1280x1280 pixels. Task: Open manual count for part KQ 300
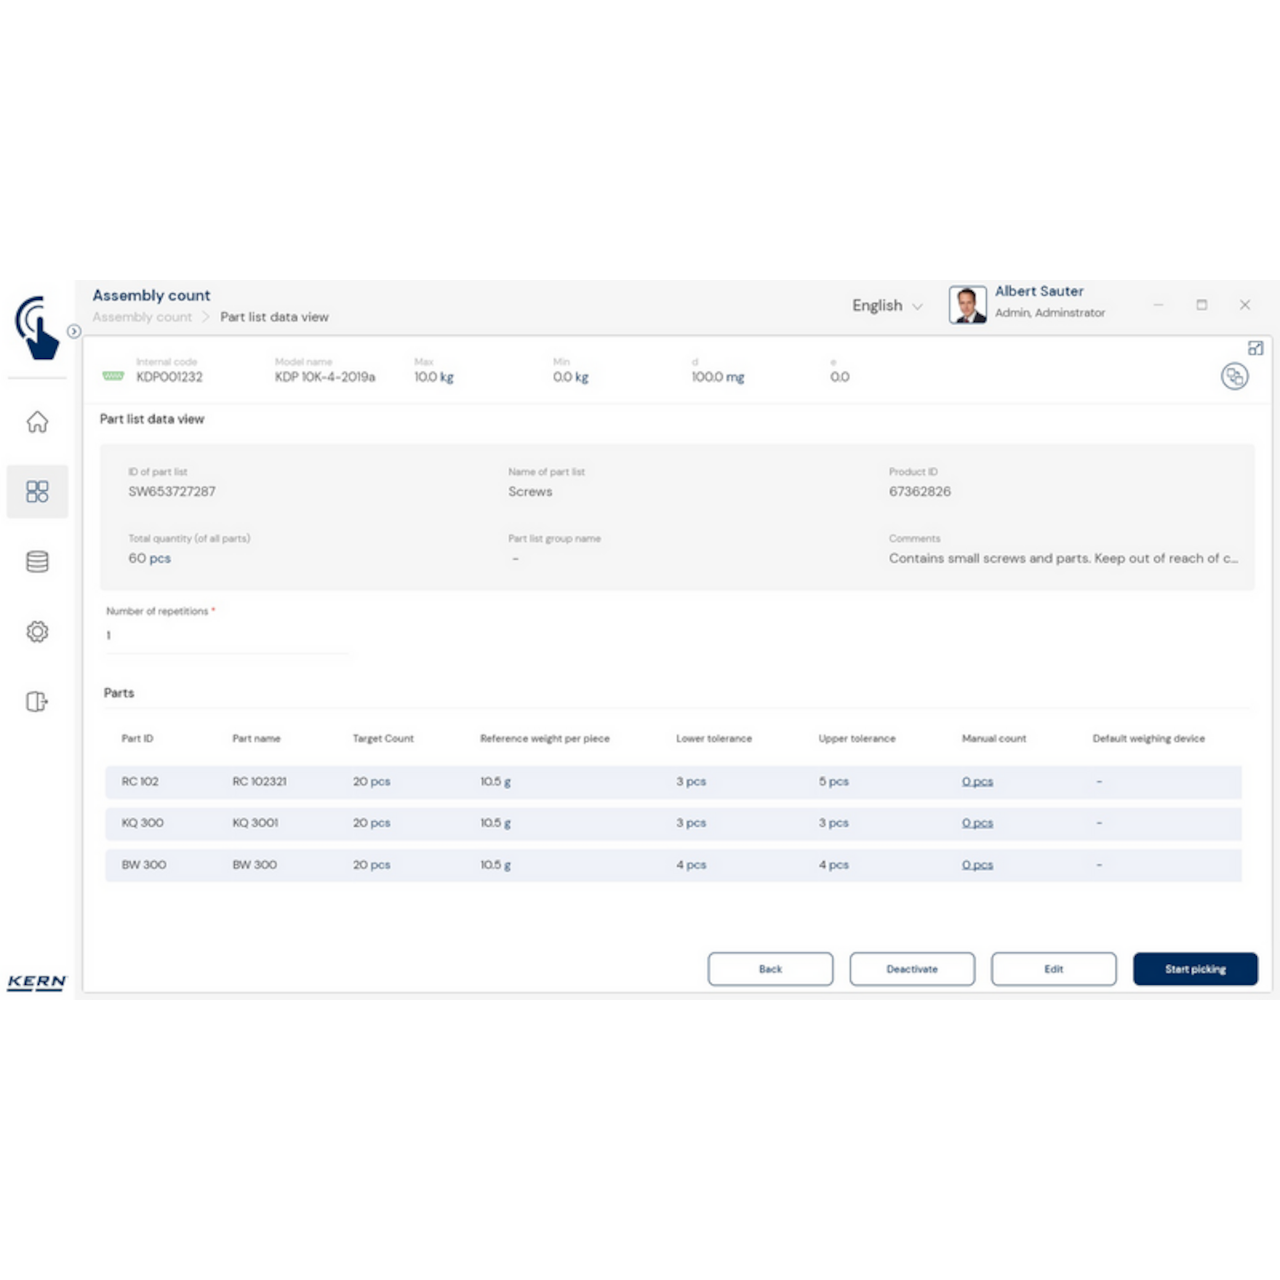pos(977,823)
